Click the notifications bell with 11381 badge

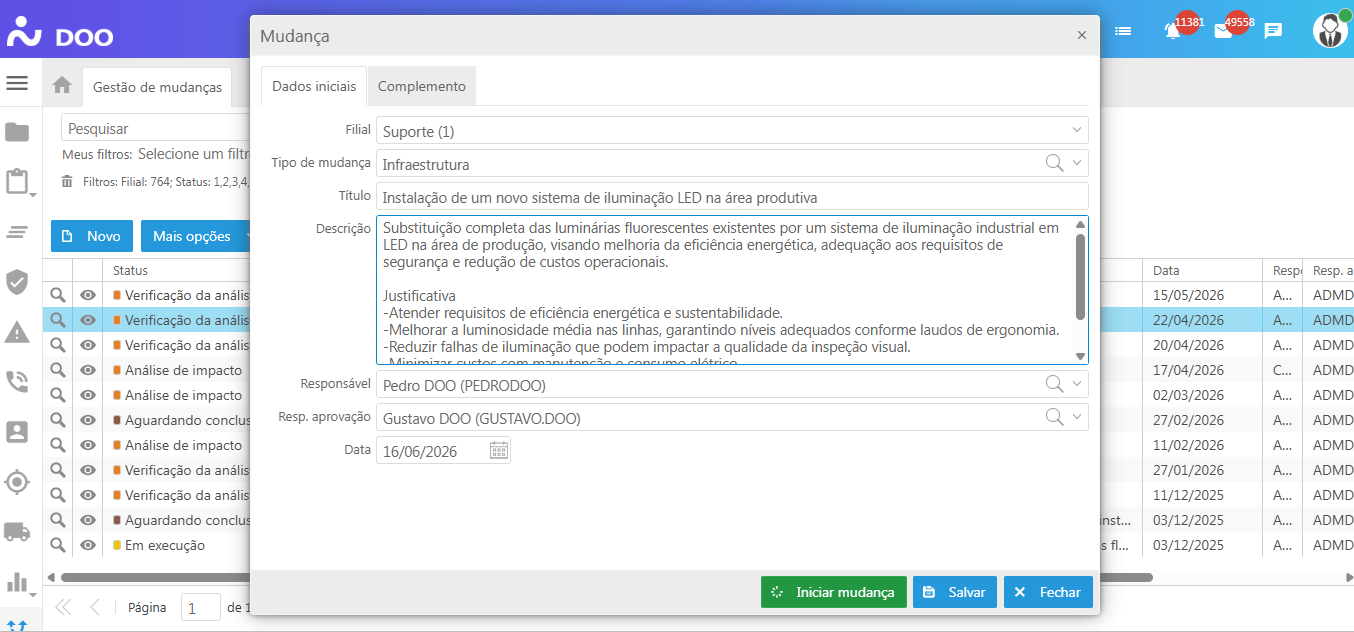click(1174, 31)
